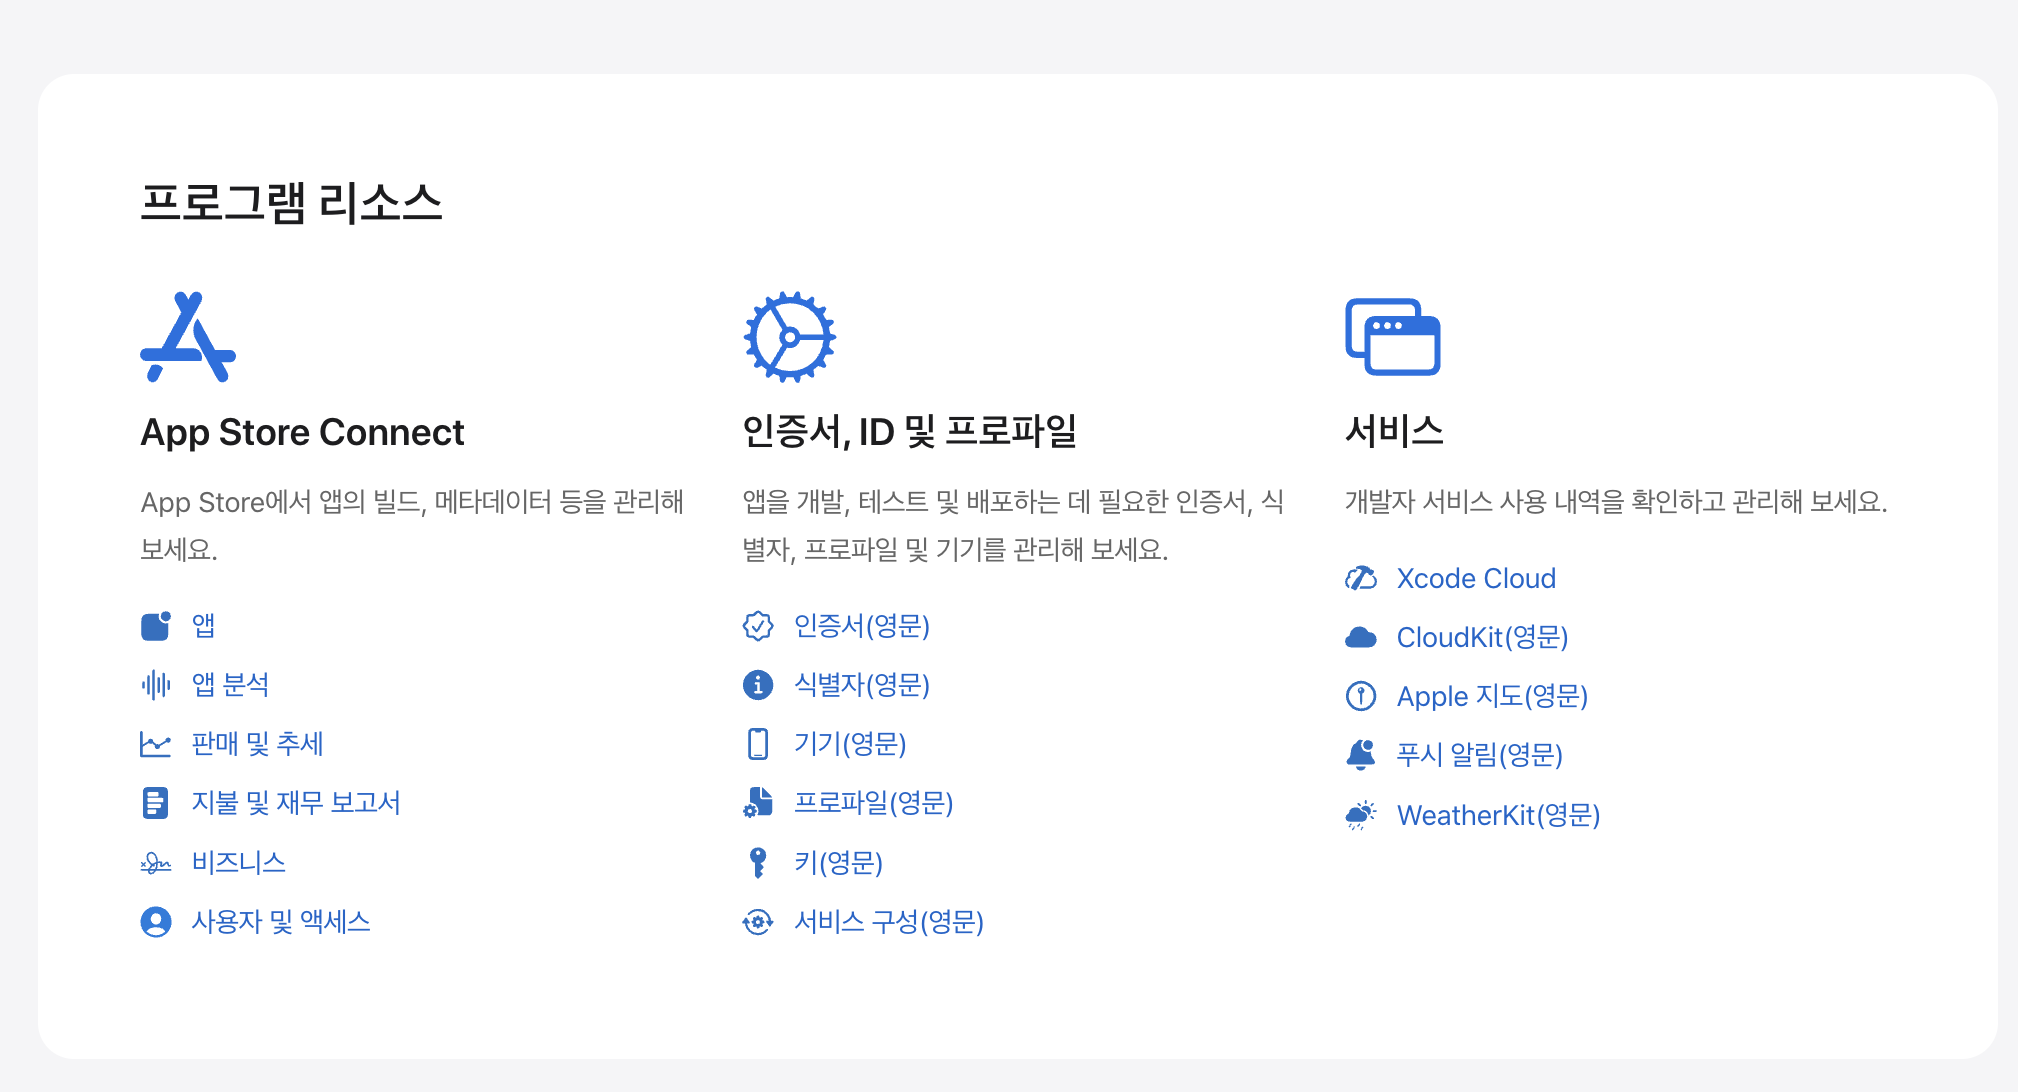Open Apple 지도(영문) link
The height and width of the screenshot is (1092, 2018).
pyautogui.click(x=1493, y=696)
